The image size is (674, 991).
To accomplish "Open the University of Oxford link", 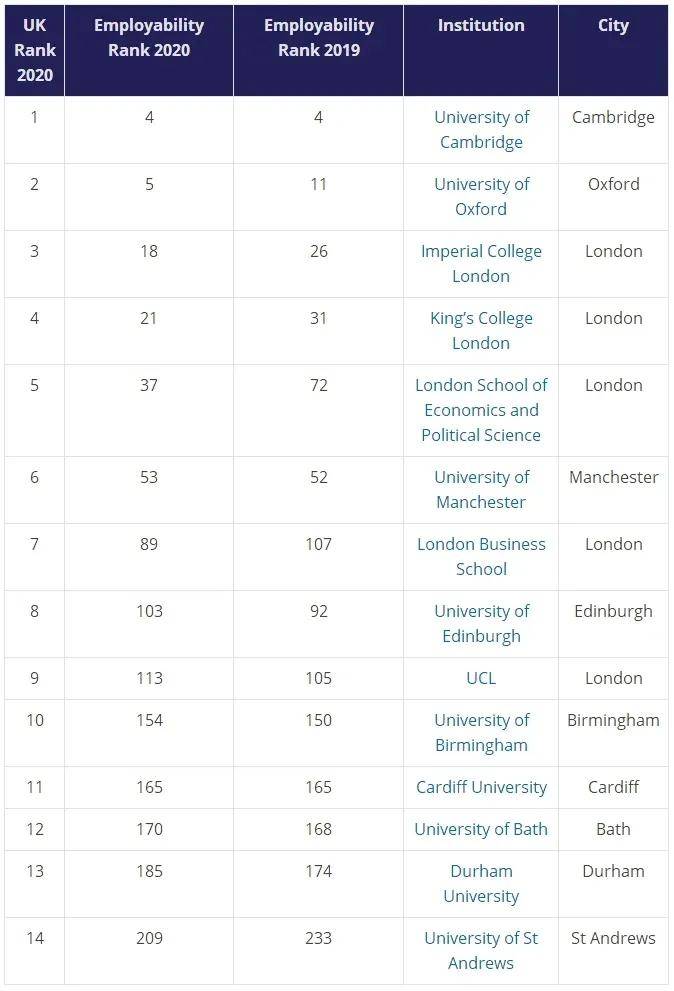I will tap(481, 196).
